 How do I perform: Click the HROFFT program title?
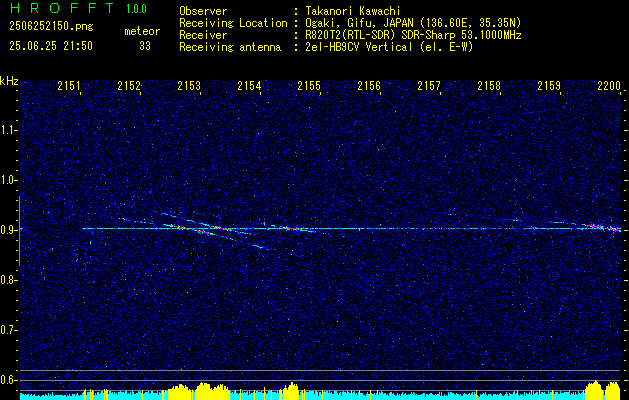[63, 8]
